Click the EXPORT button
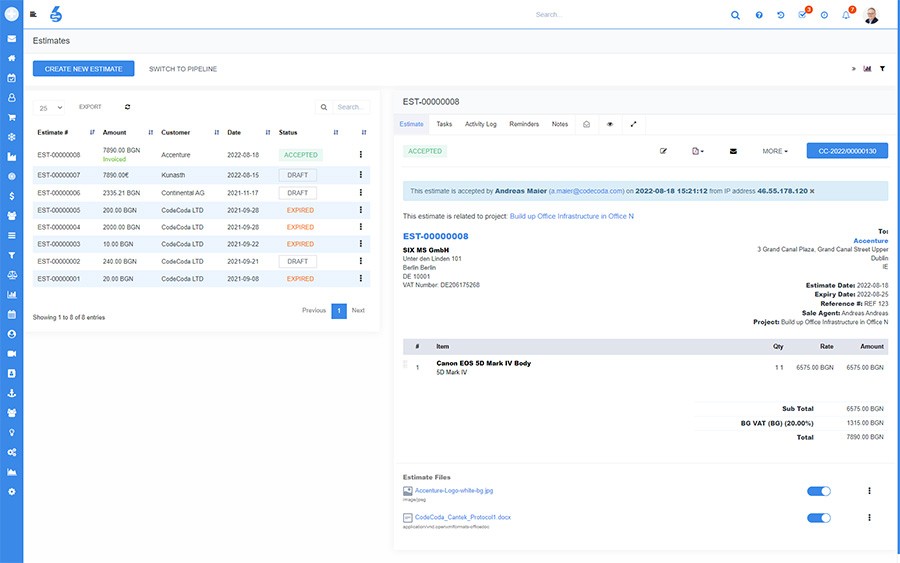 [90, 107]
